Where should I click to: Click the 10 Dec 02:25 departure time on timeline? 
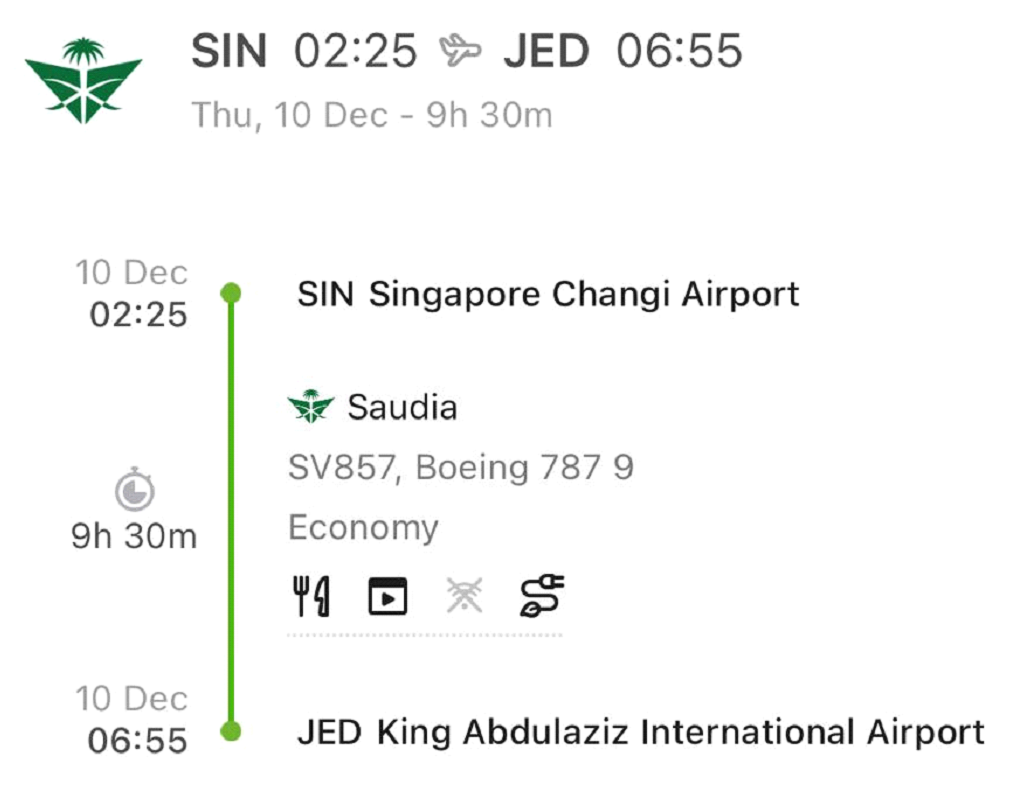(137, 294)
